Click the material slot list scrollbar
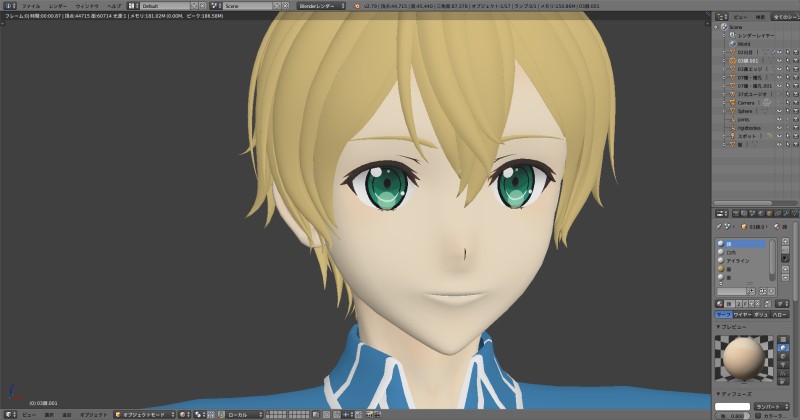This screenshot has width=800, height=420. tap(772, 259)
